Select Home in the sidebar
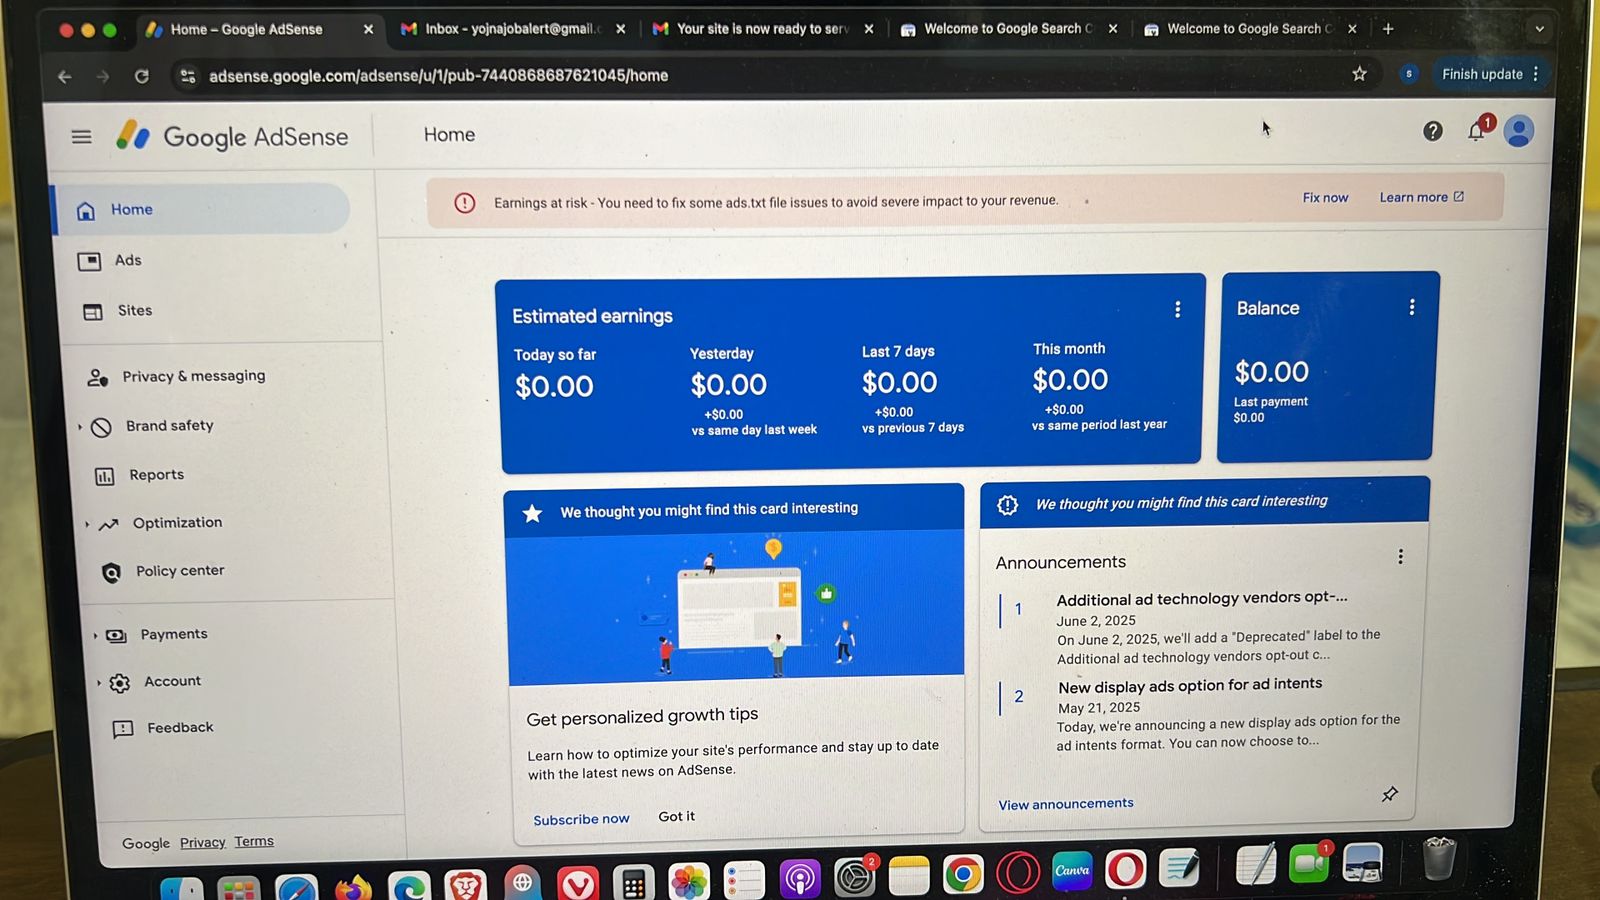Screen dimensions: 1600x900 pos(202,209)
